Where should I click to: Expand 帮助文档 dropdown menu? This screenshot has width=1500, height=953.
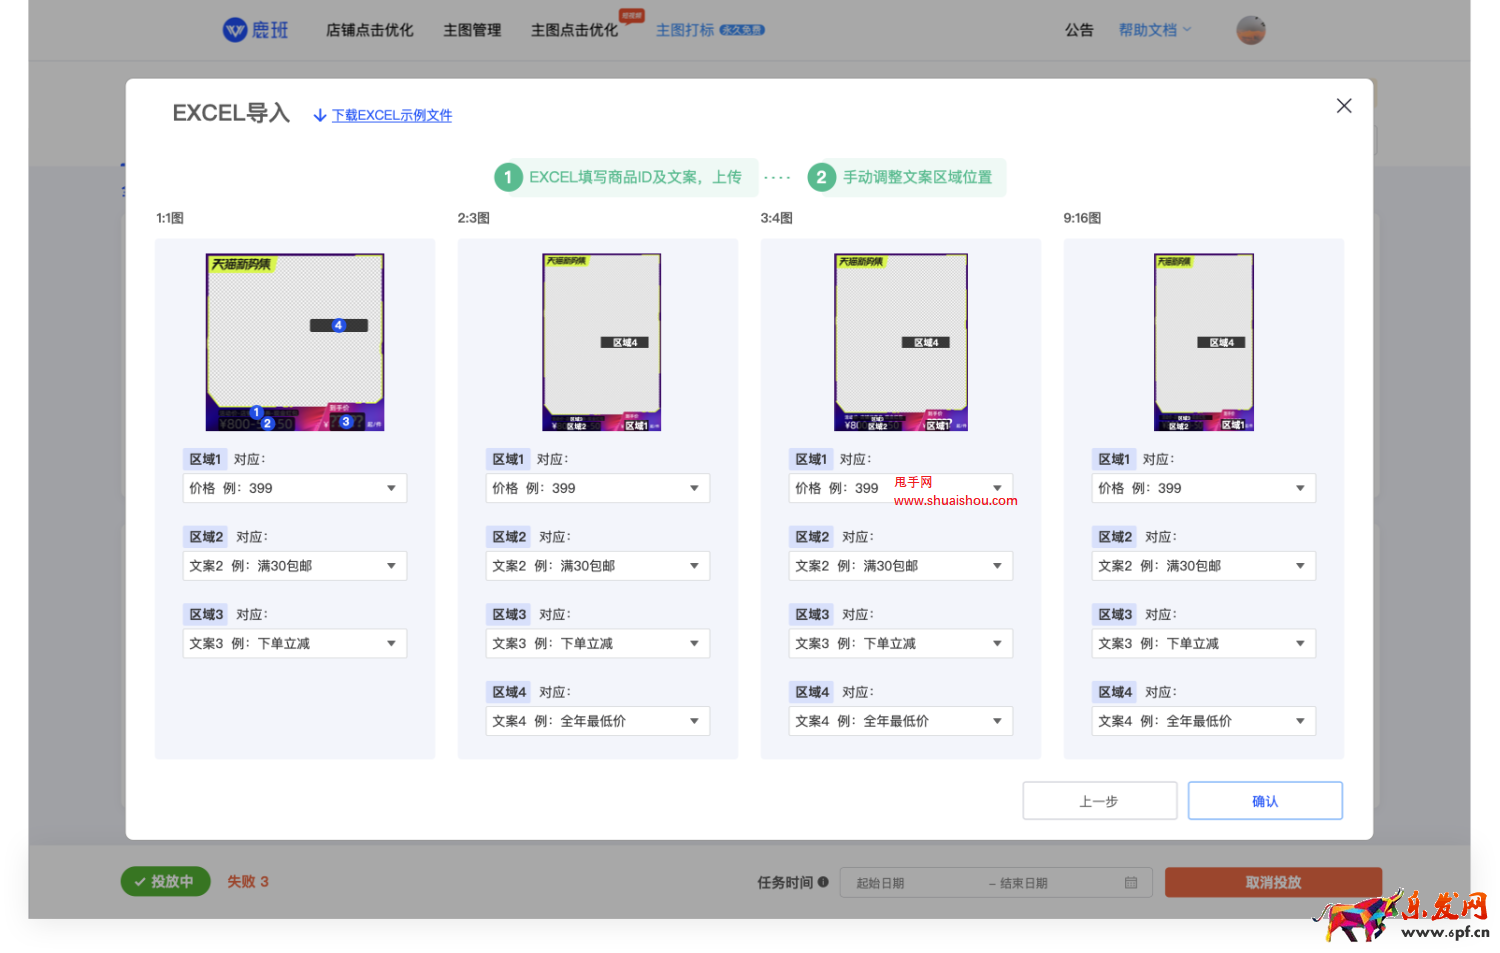1154,30
